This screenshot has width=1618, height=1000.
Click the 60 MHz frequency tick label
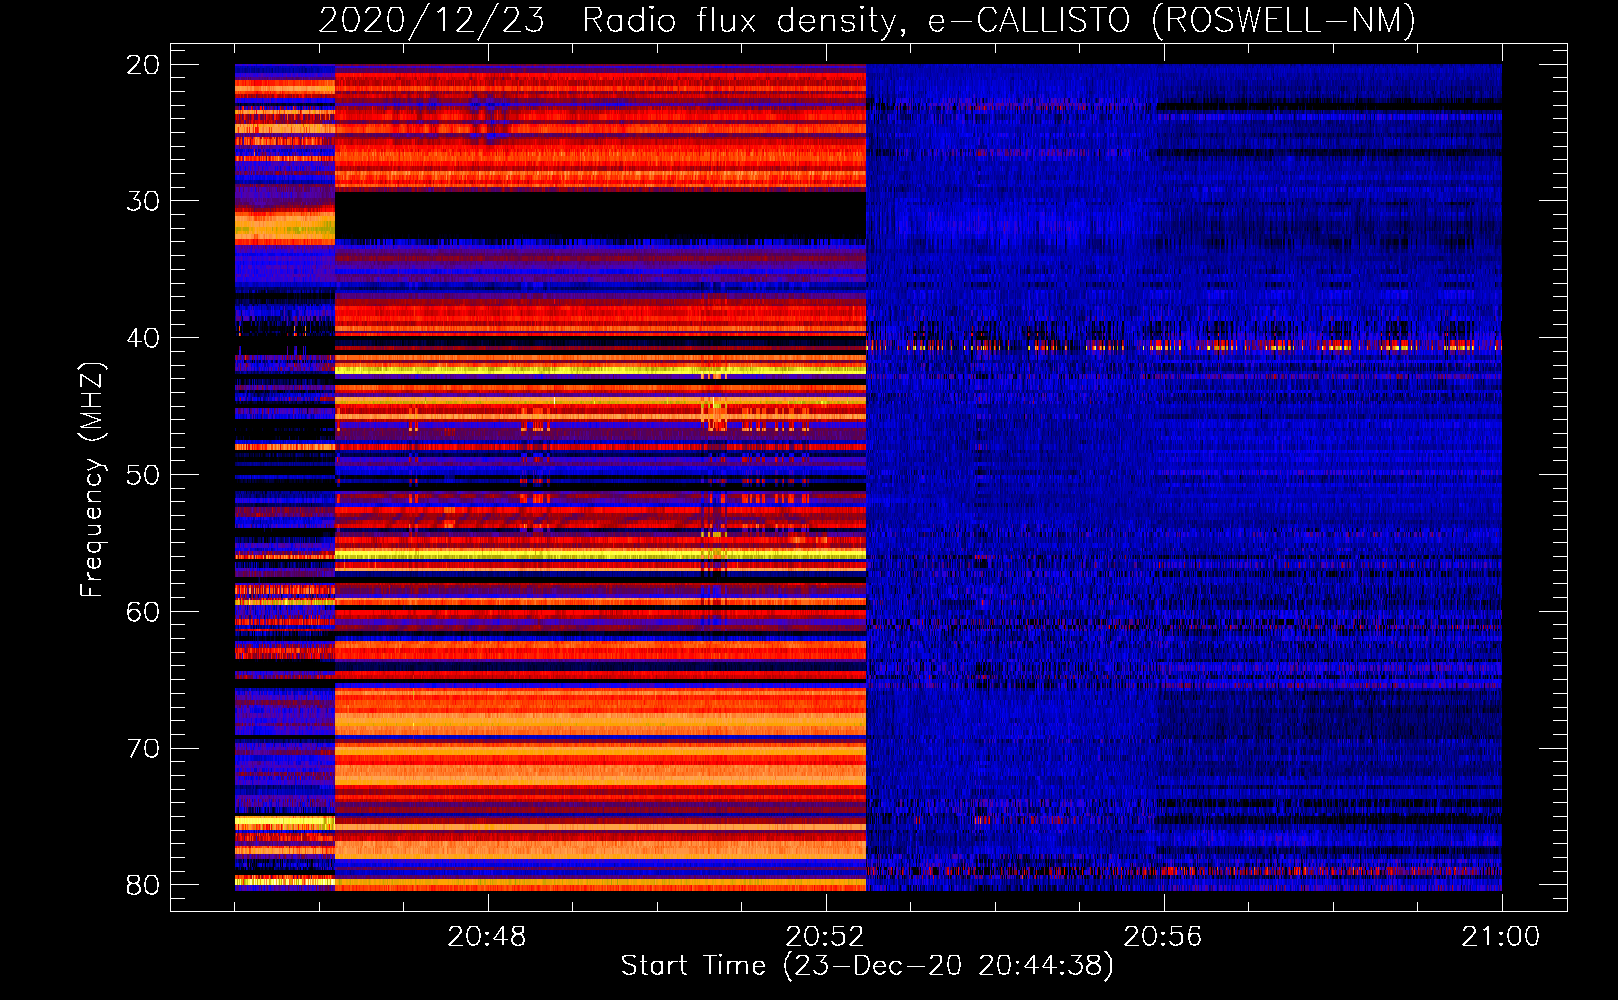(x=143, y=612)
